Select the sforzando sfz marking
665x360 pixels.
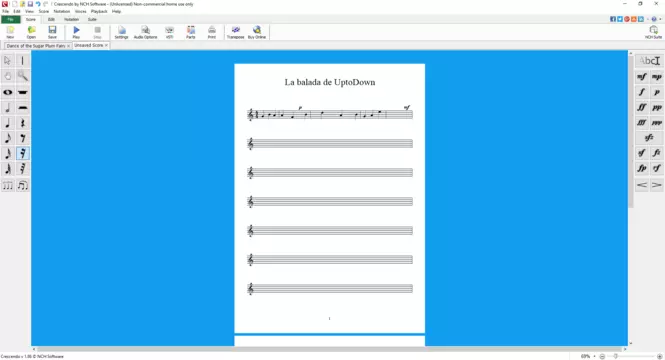(x=649, y=138)
